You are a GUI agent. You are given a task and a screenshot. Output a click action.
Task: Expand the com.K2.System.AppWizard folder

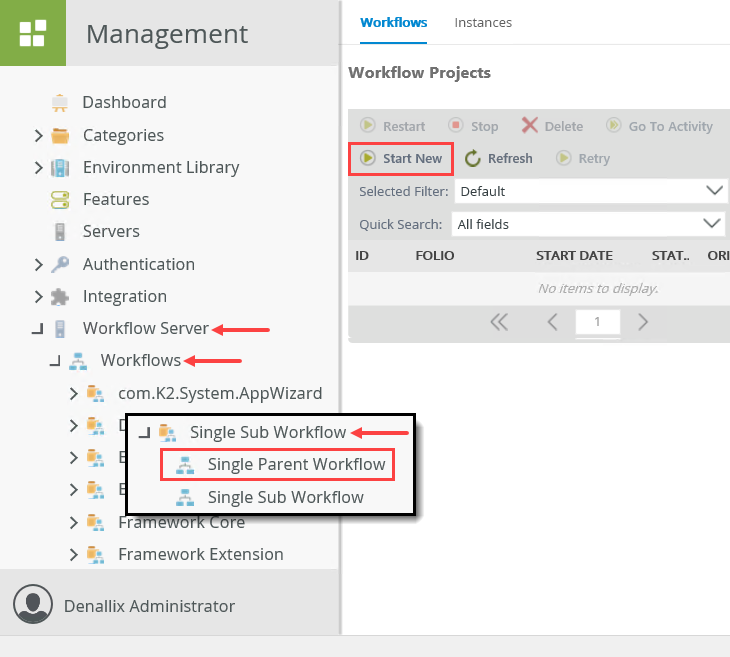73,393
